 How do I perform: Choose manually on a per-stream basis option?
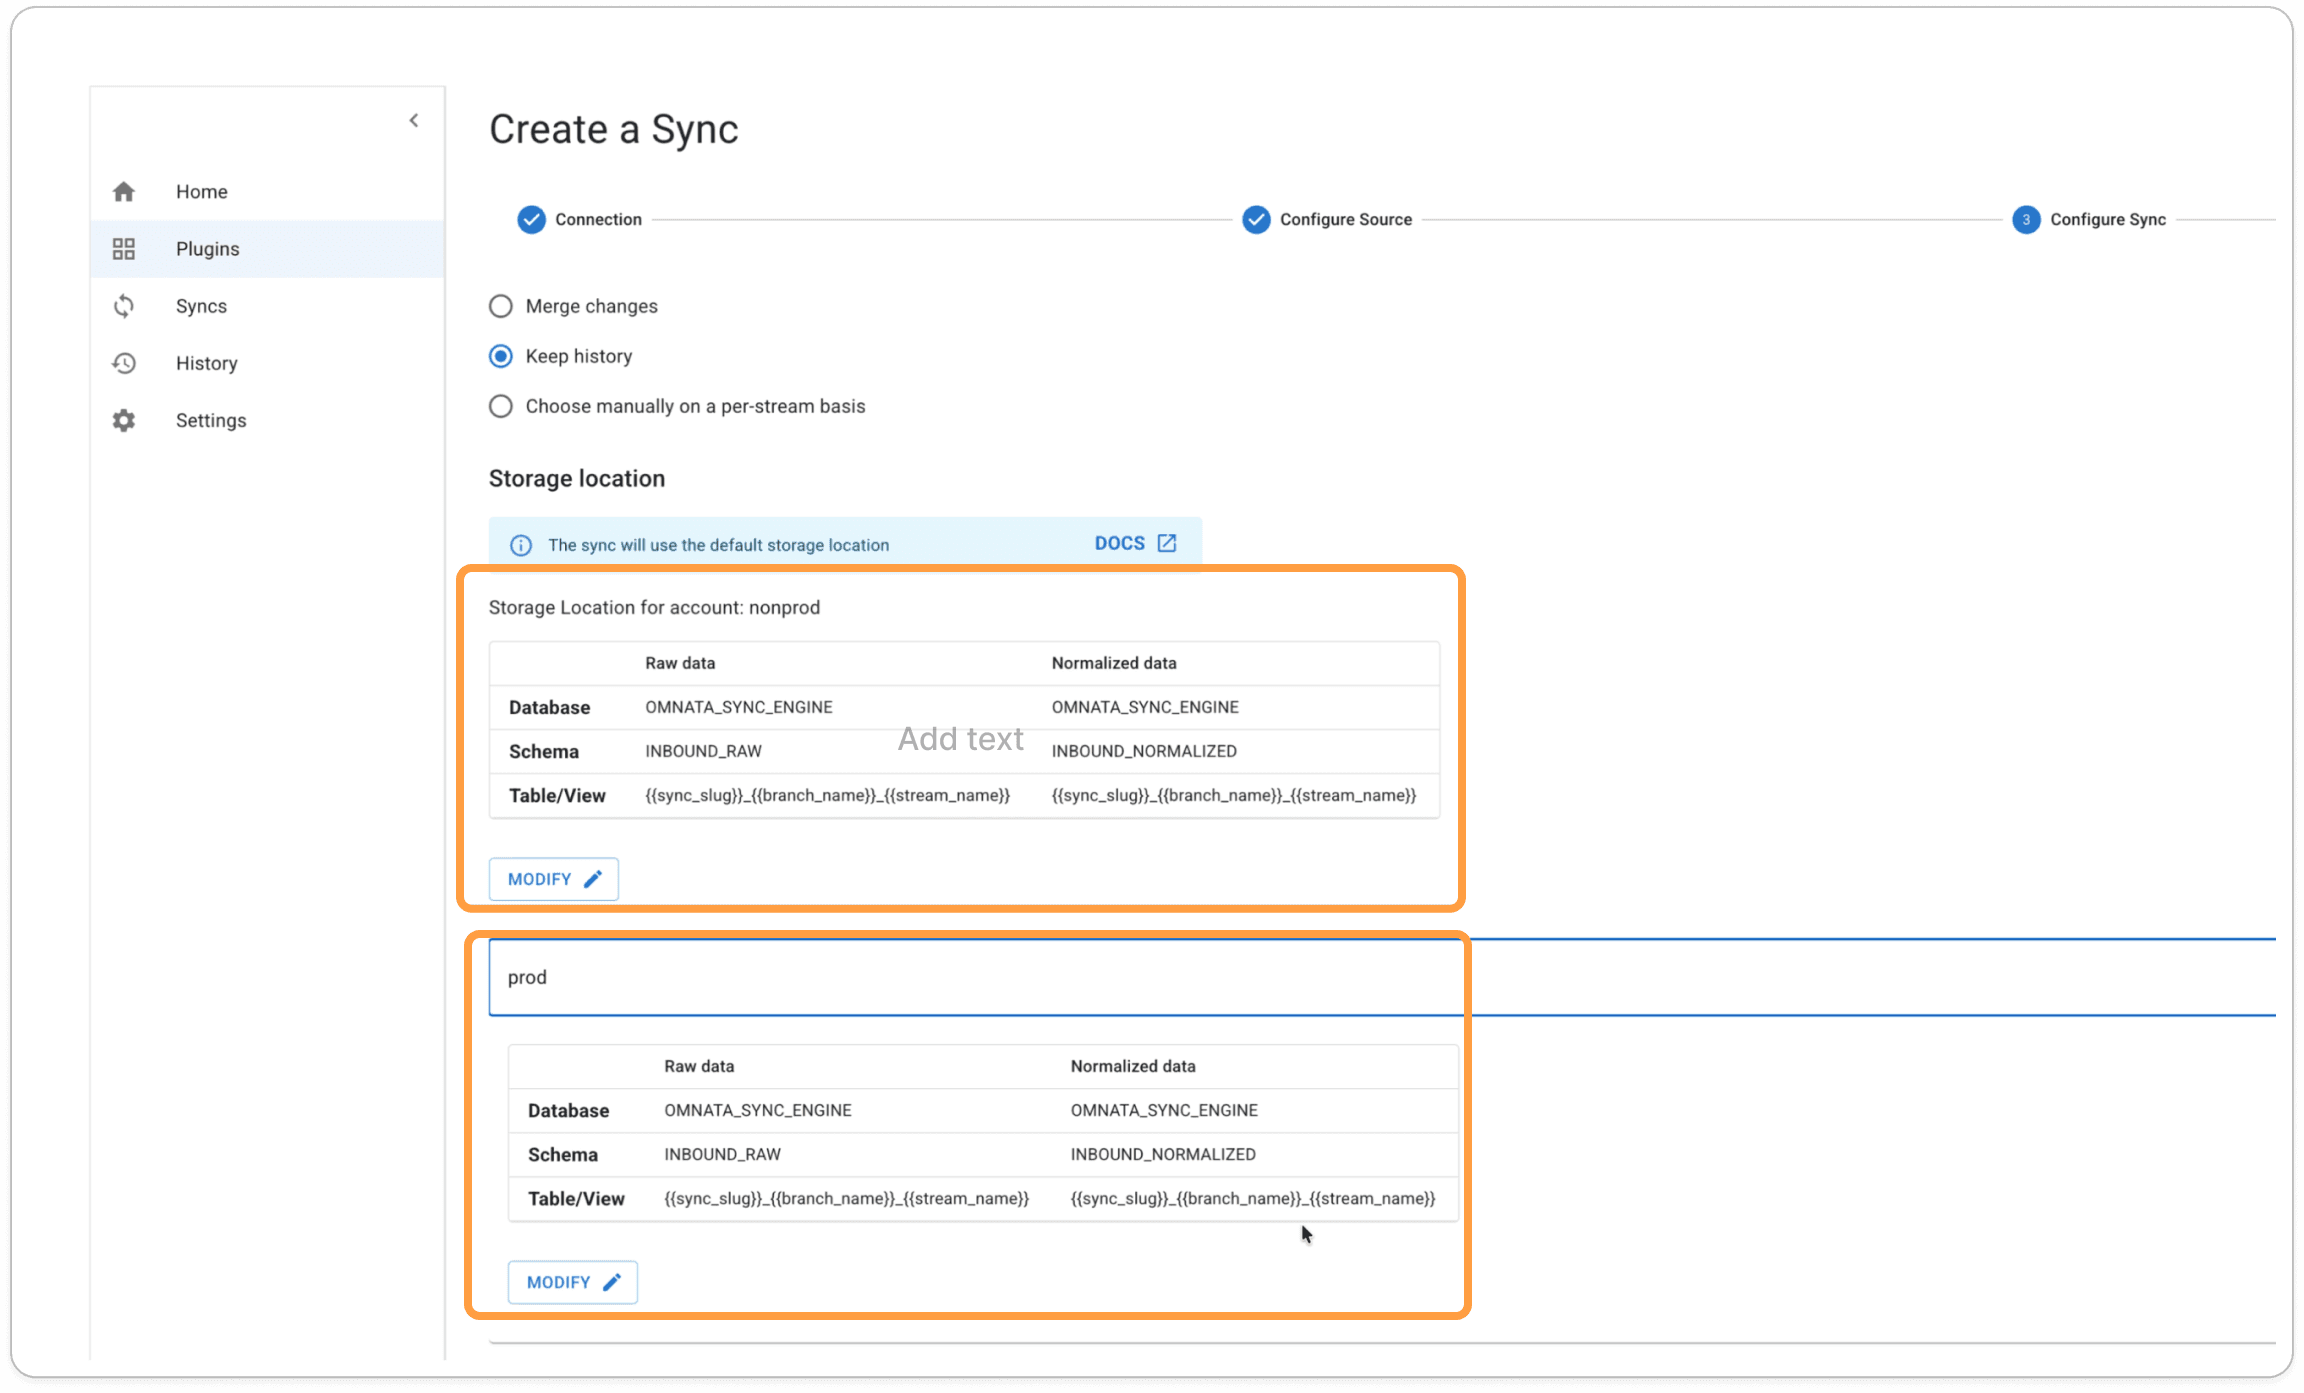[x=501, y=406]
